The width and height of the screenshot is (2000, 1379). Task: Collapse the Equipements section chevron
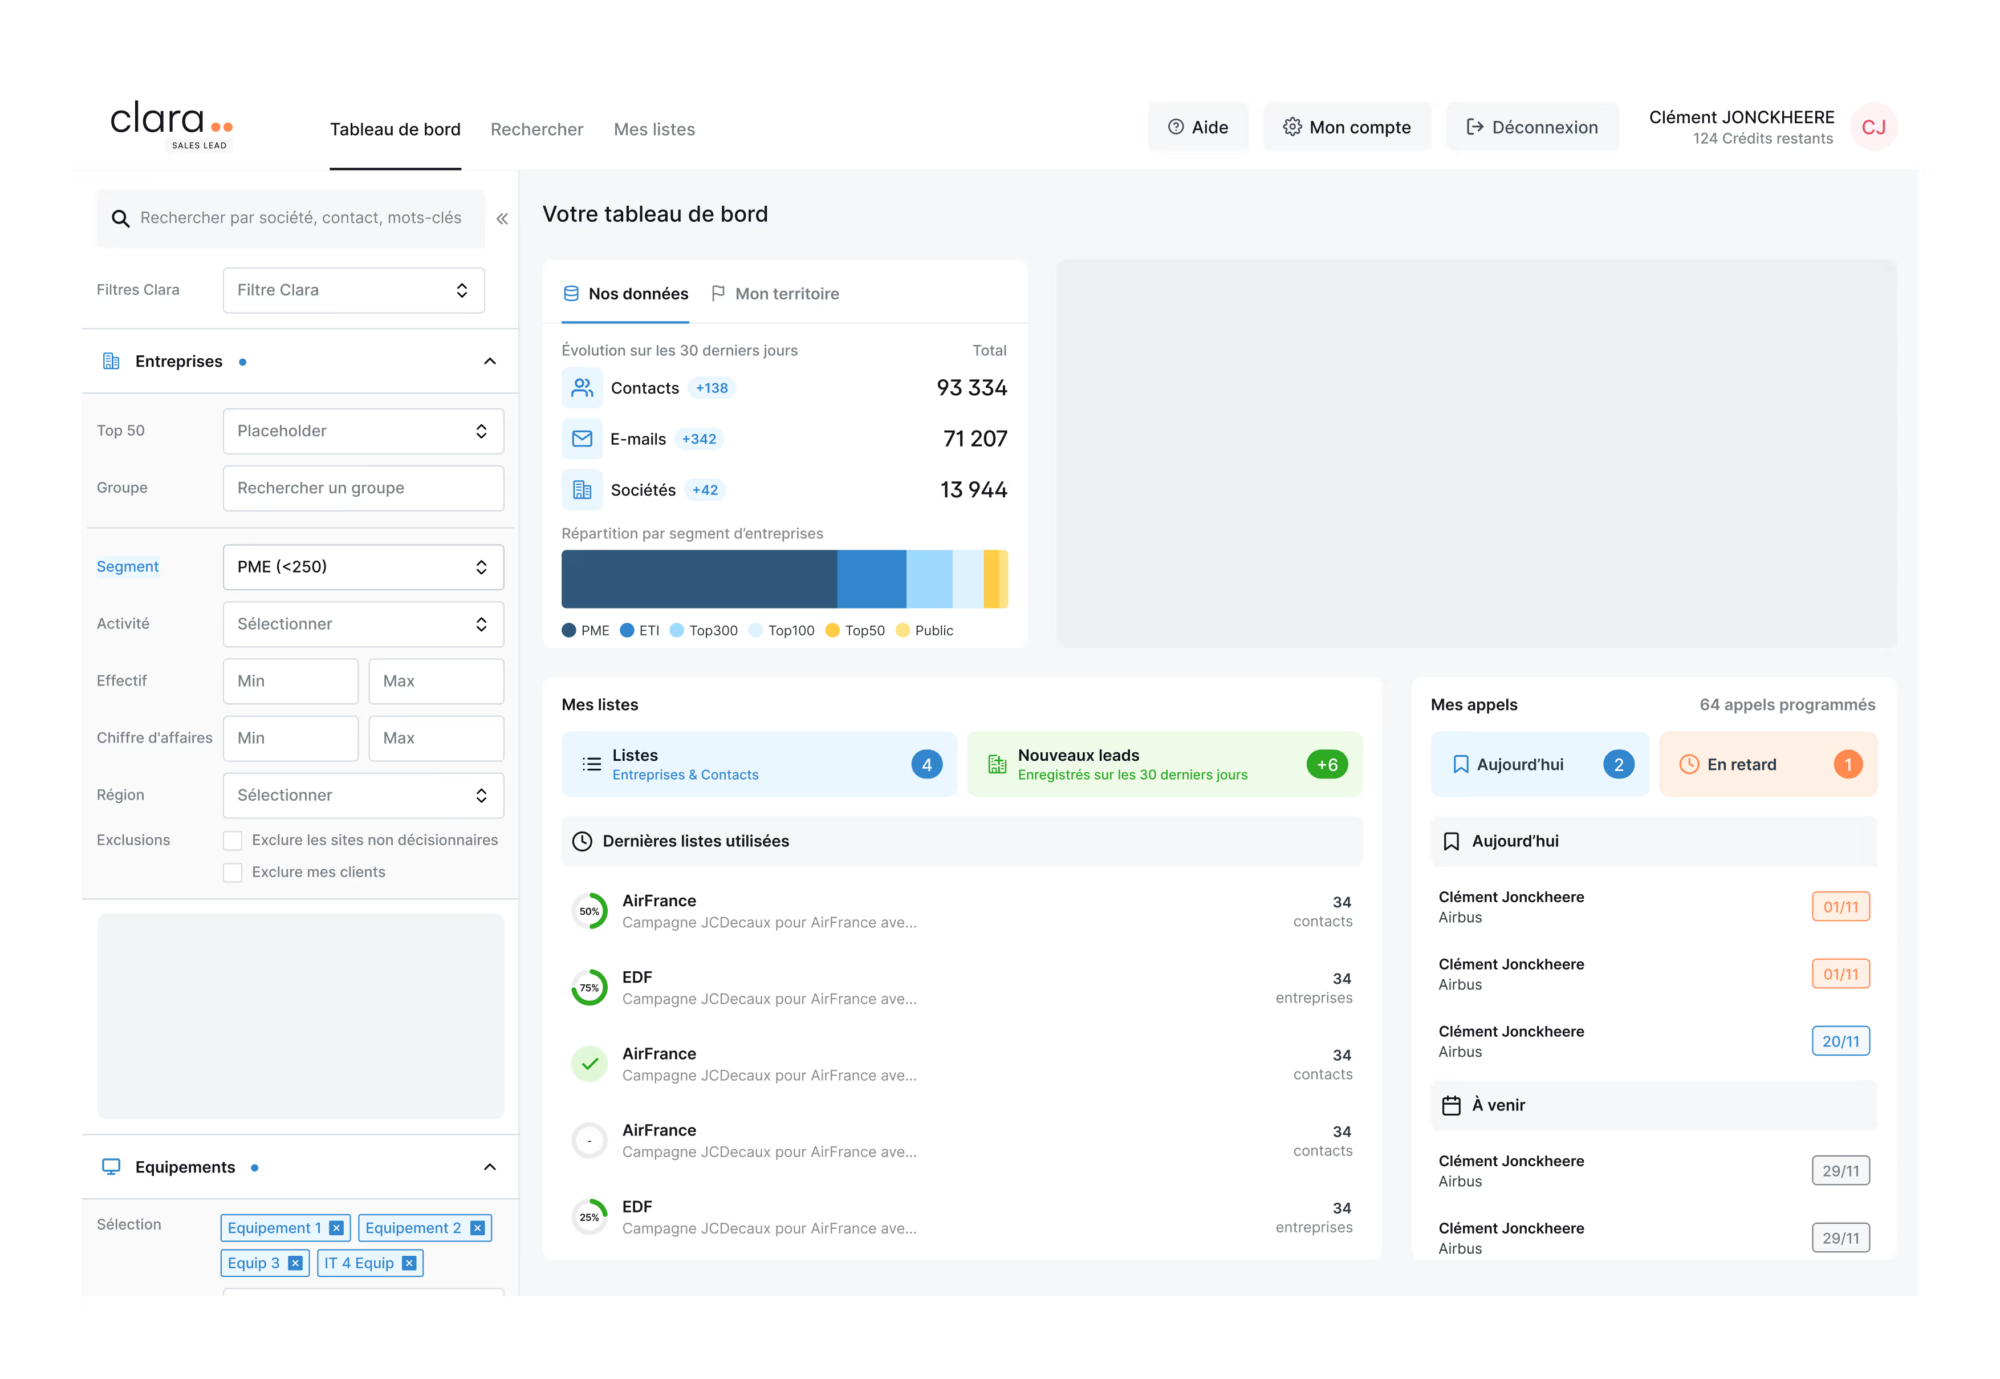pyautogui.click(x=490, y=1167)
